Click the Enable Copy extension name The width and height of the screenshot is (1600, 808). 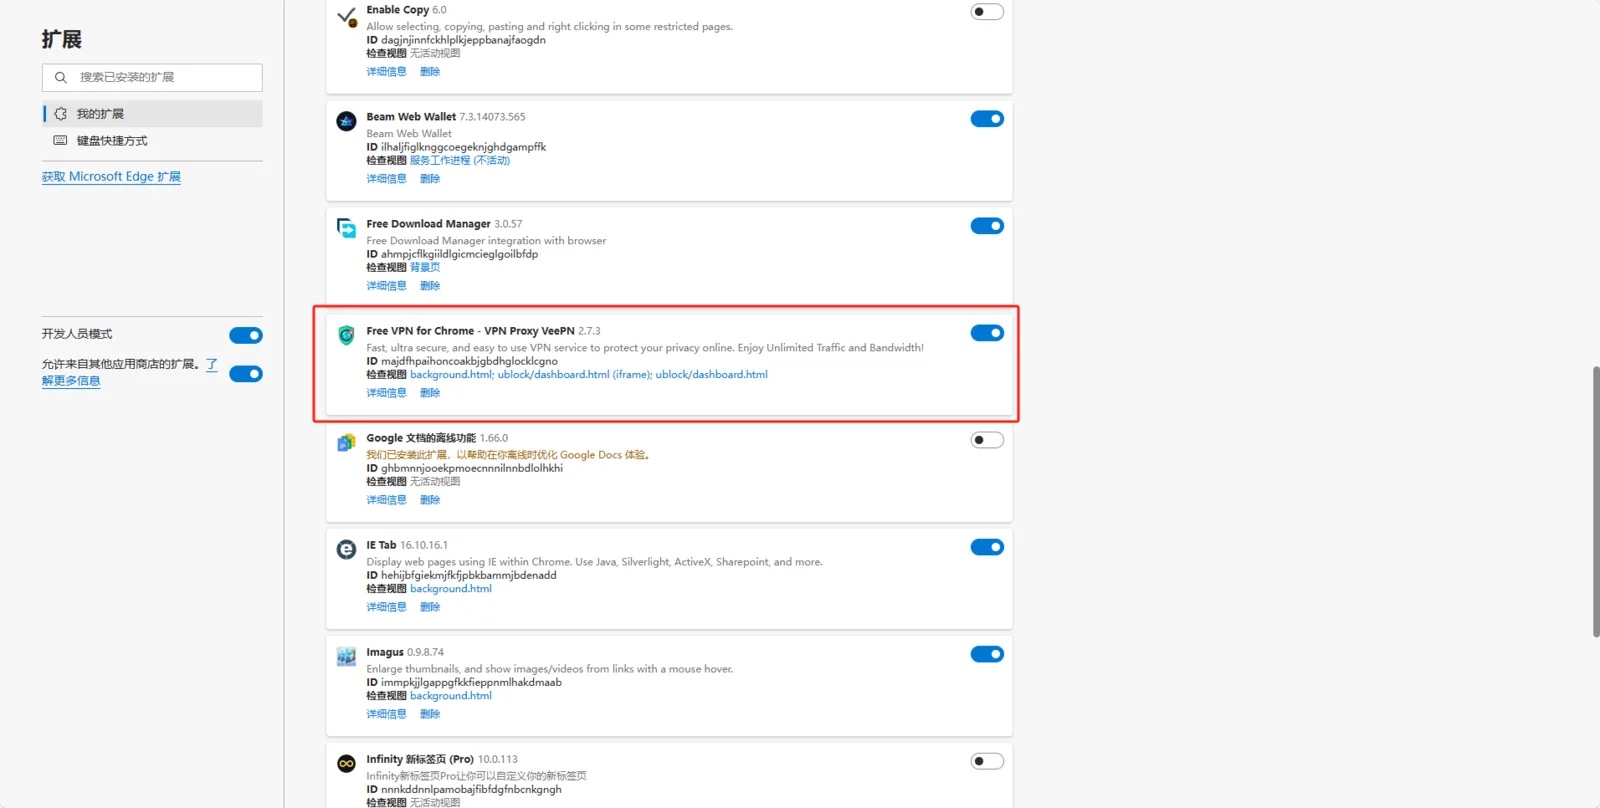pos(398,10)
